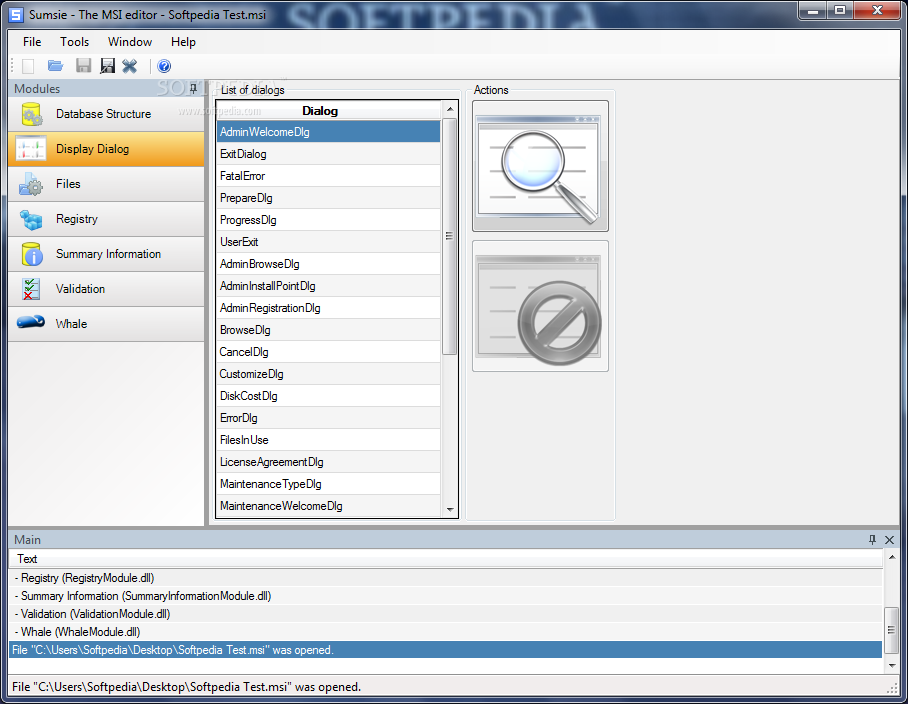Click the Validation checklist icon
This screenshot has height=704, width=908.
pyautogui.click(x=31, y=289)
